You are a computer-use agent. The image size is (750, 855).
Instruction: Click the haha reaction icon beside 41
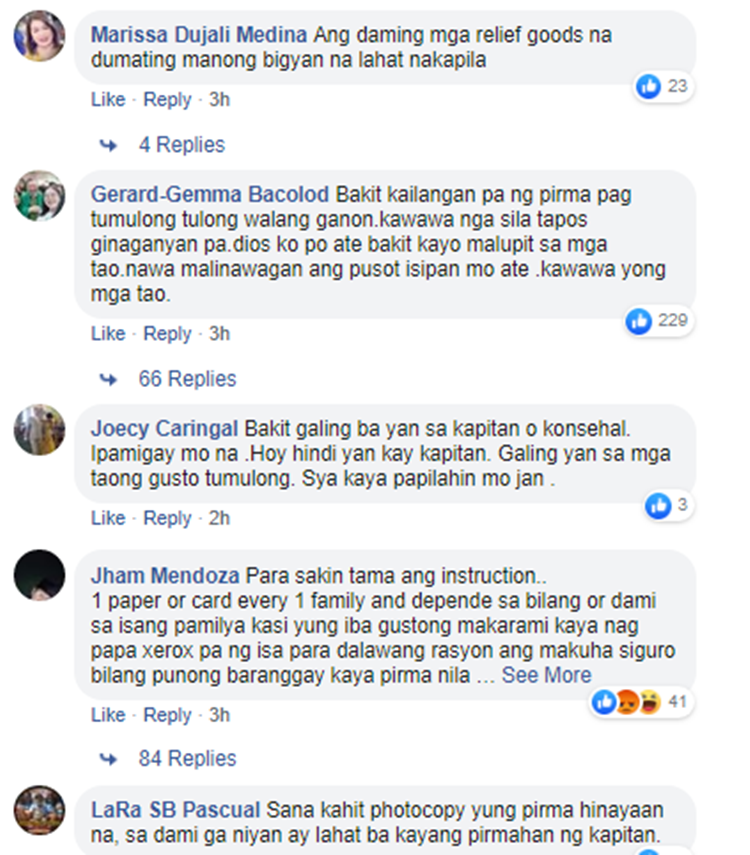tap(650, 702)
